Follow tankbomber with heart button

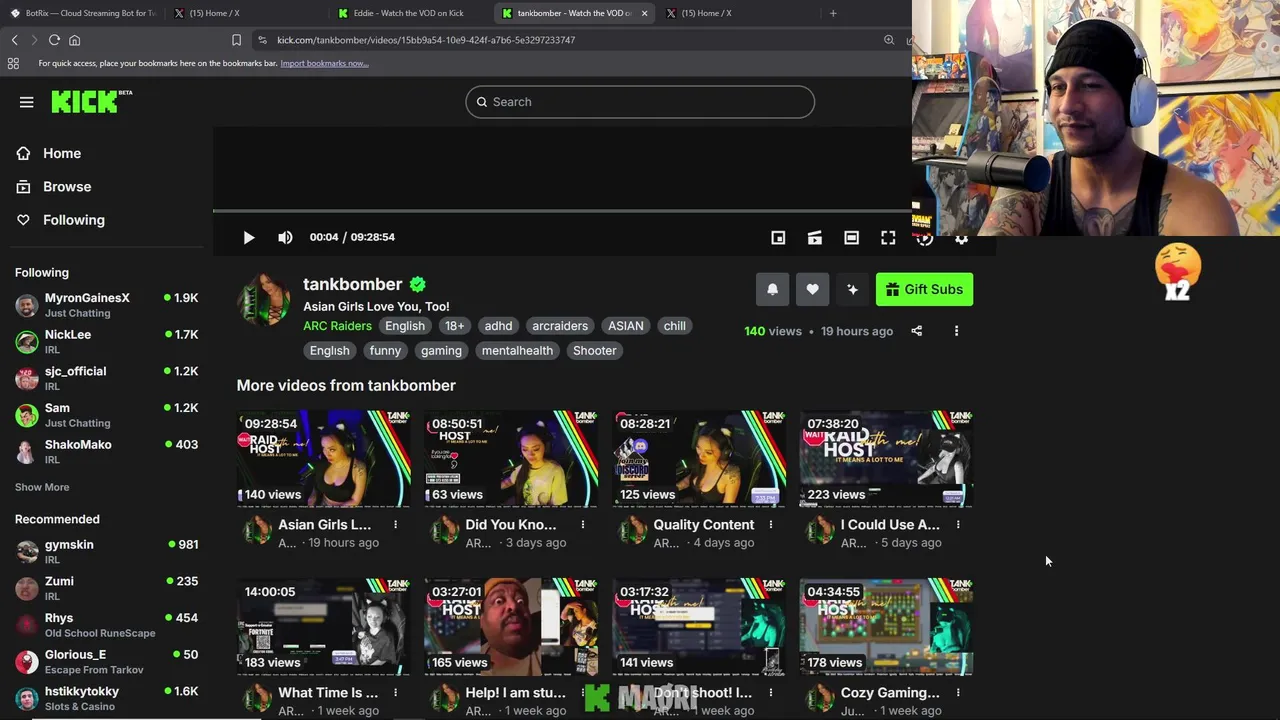click(812, 289)
